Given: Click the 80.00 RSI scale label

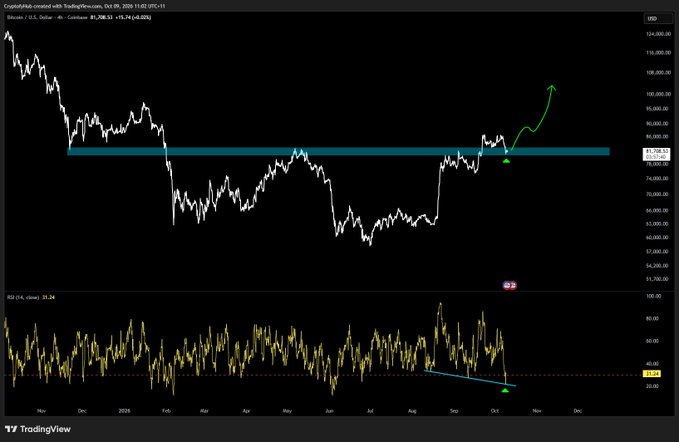Looking at the screenshot, I should point(653,318).
